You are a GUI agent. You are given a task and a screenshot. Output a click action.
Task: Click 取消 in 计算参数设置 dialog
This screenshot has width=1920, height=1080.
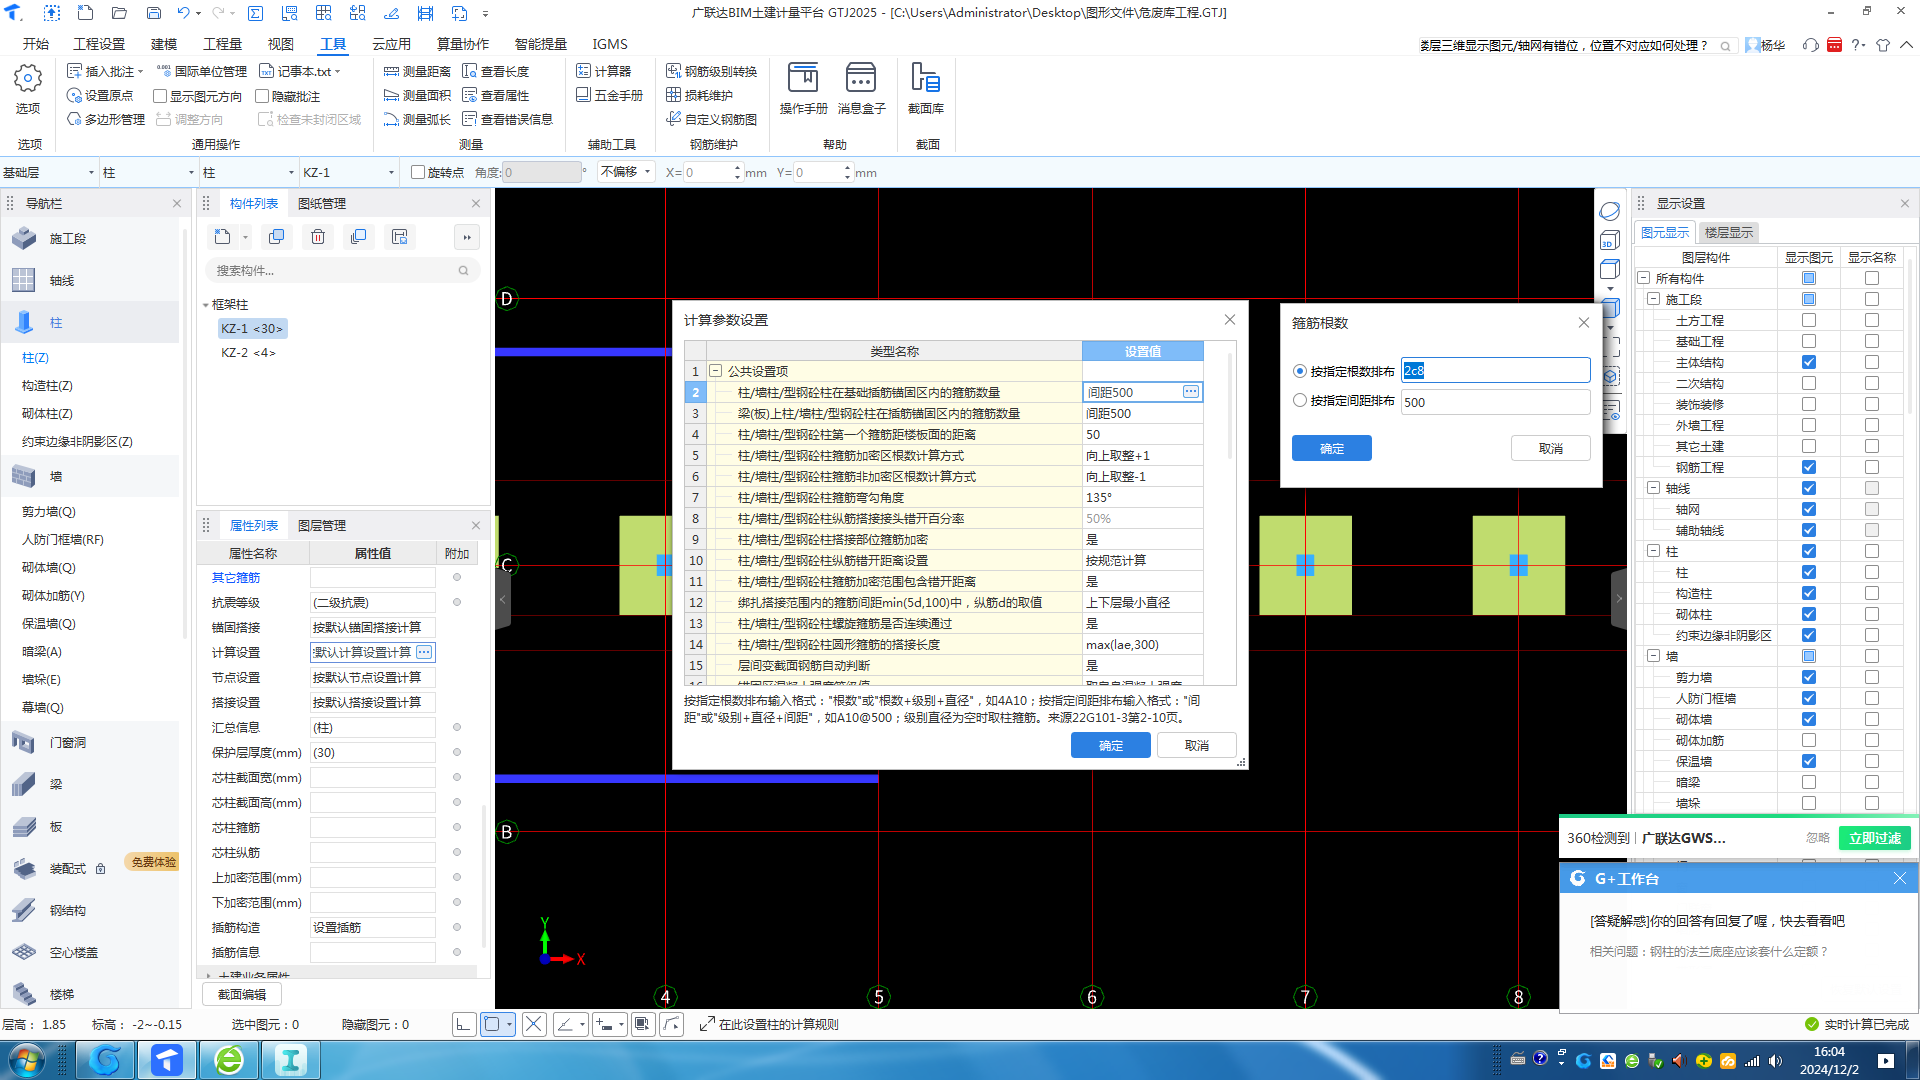pos(1196,745)
